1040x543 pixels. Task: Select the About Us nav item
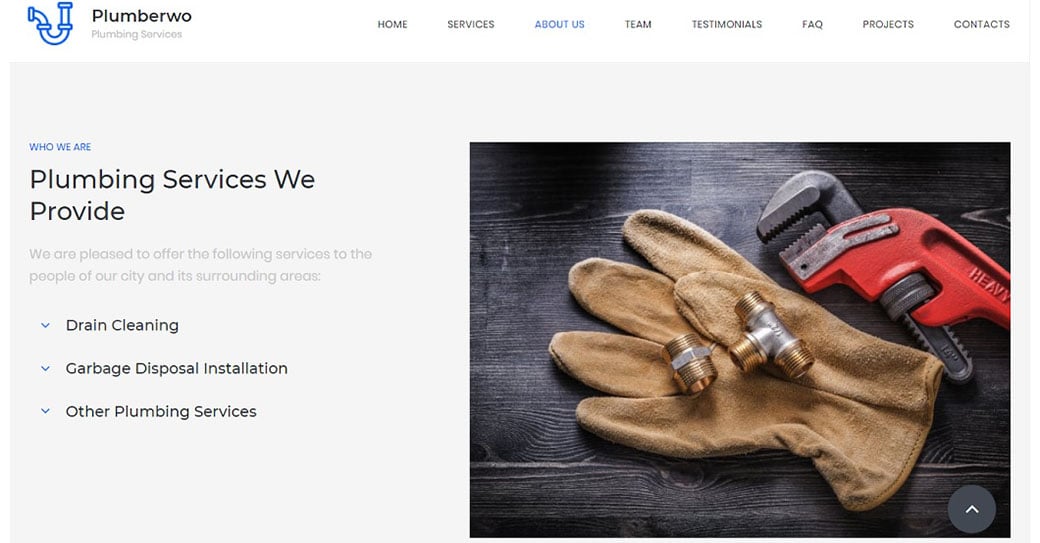pos(560,25)
